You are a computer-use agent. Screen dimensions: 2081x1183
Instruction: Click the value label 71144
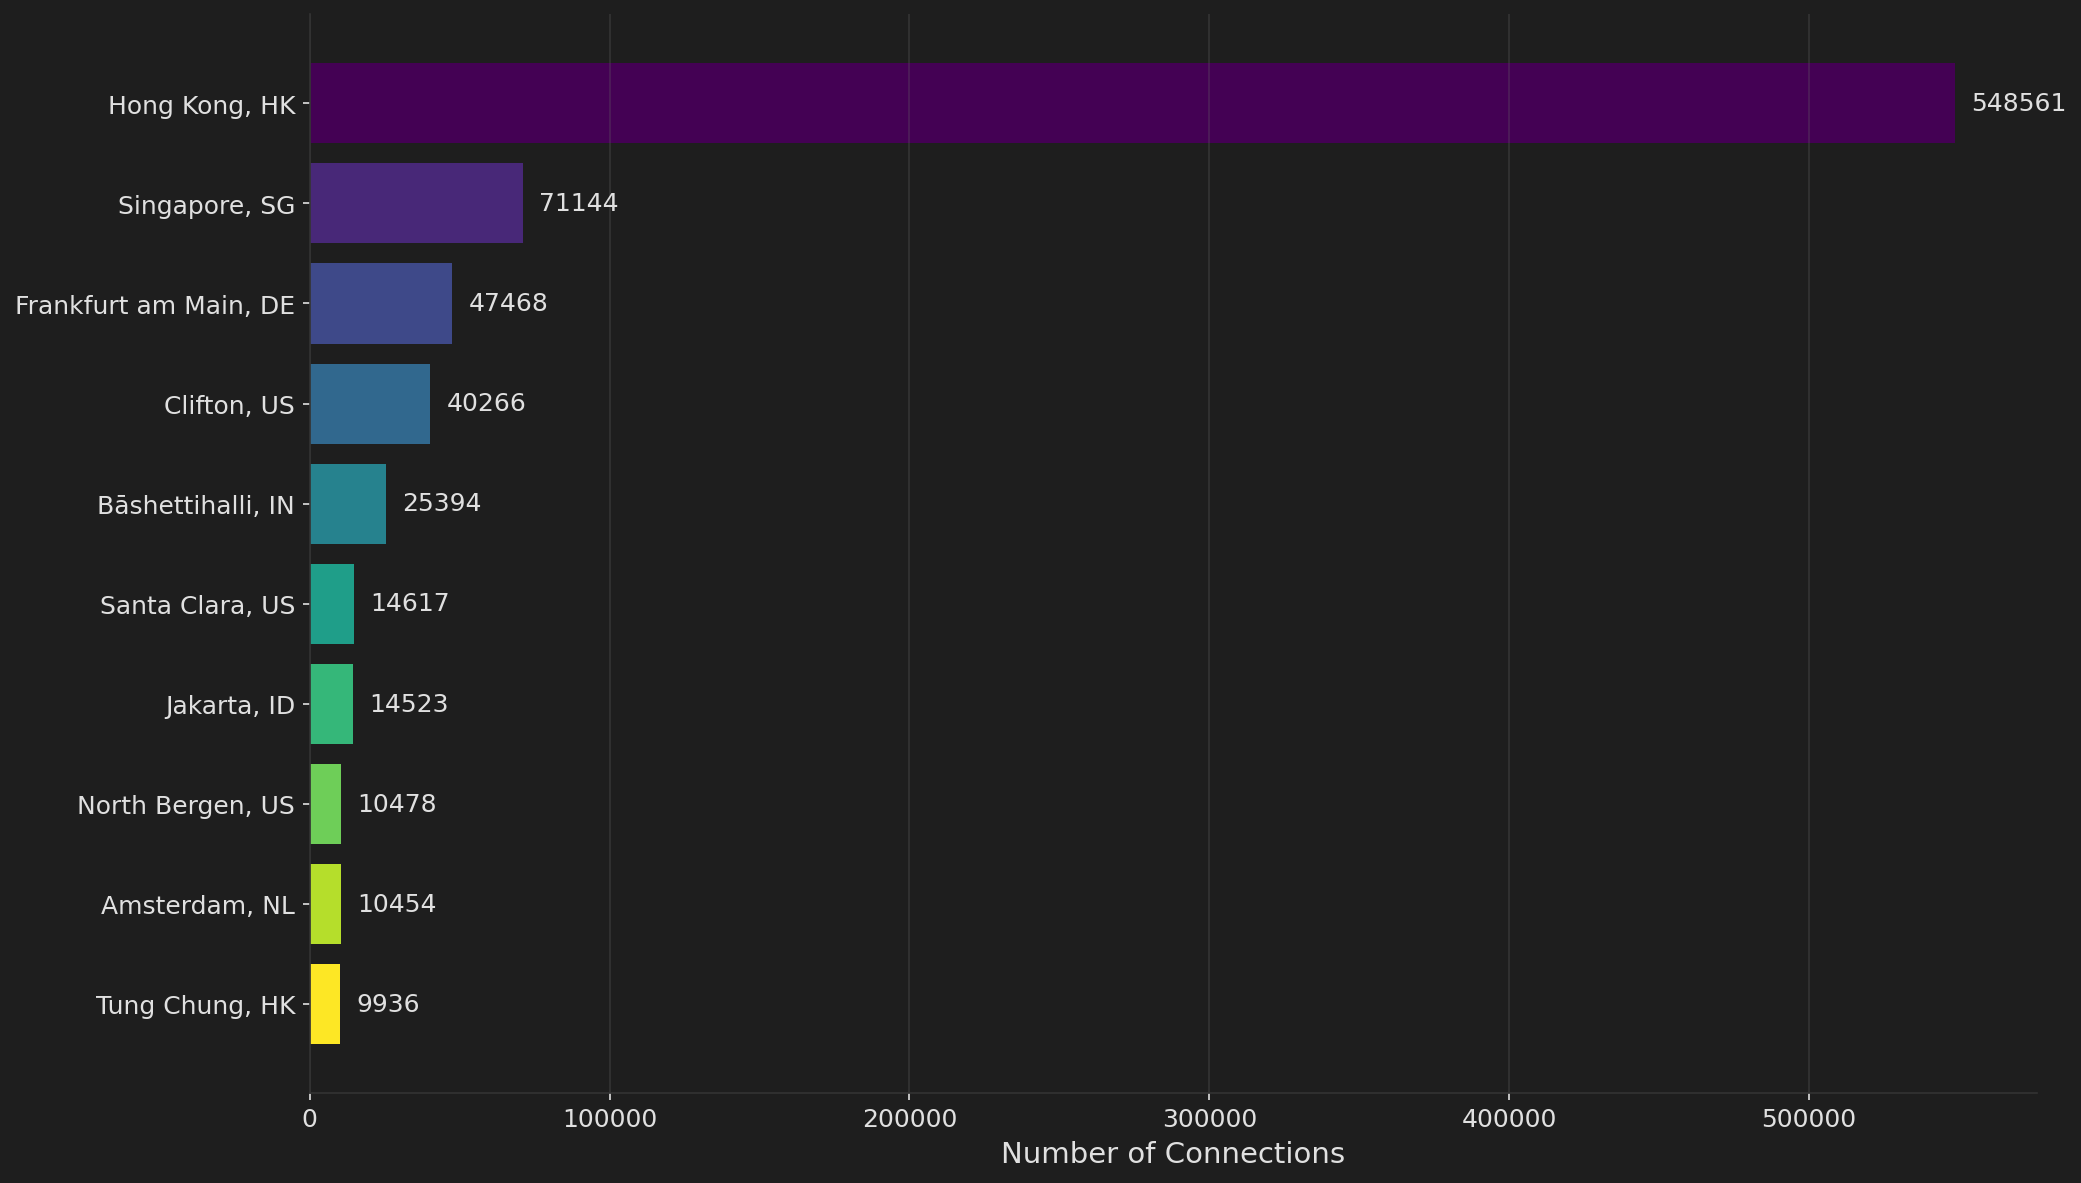578,202
